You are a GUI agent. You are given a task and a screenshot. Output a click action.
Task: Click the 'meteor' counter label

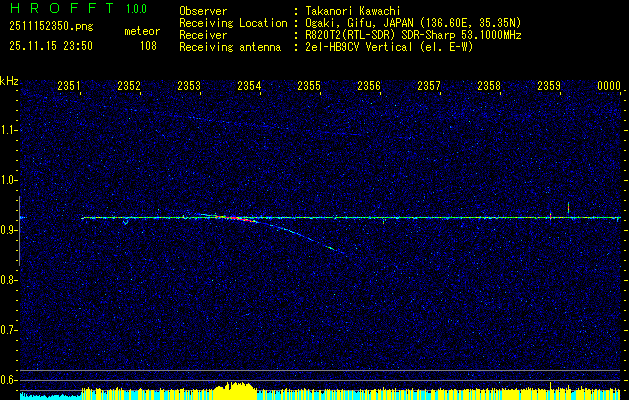click(x=142, y=31)
